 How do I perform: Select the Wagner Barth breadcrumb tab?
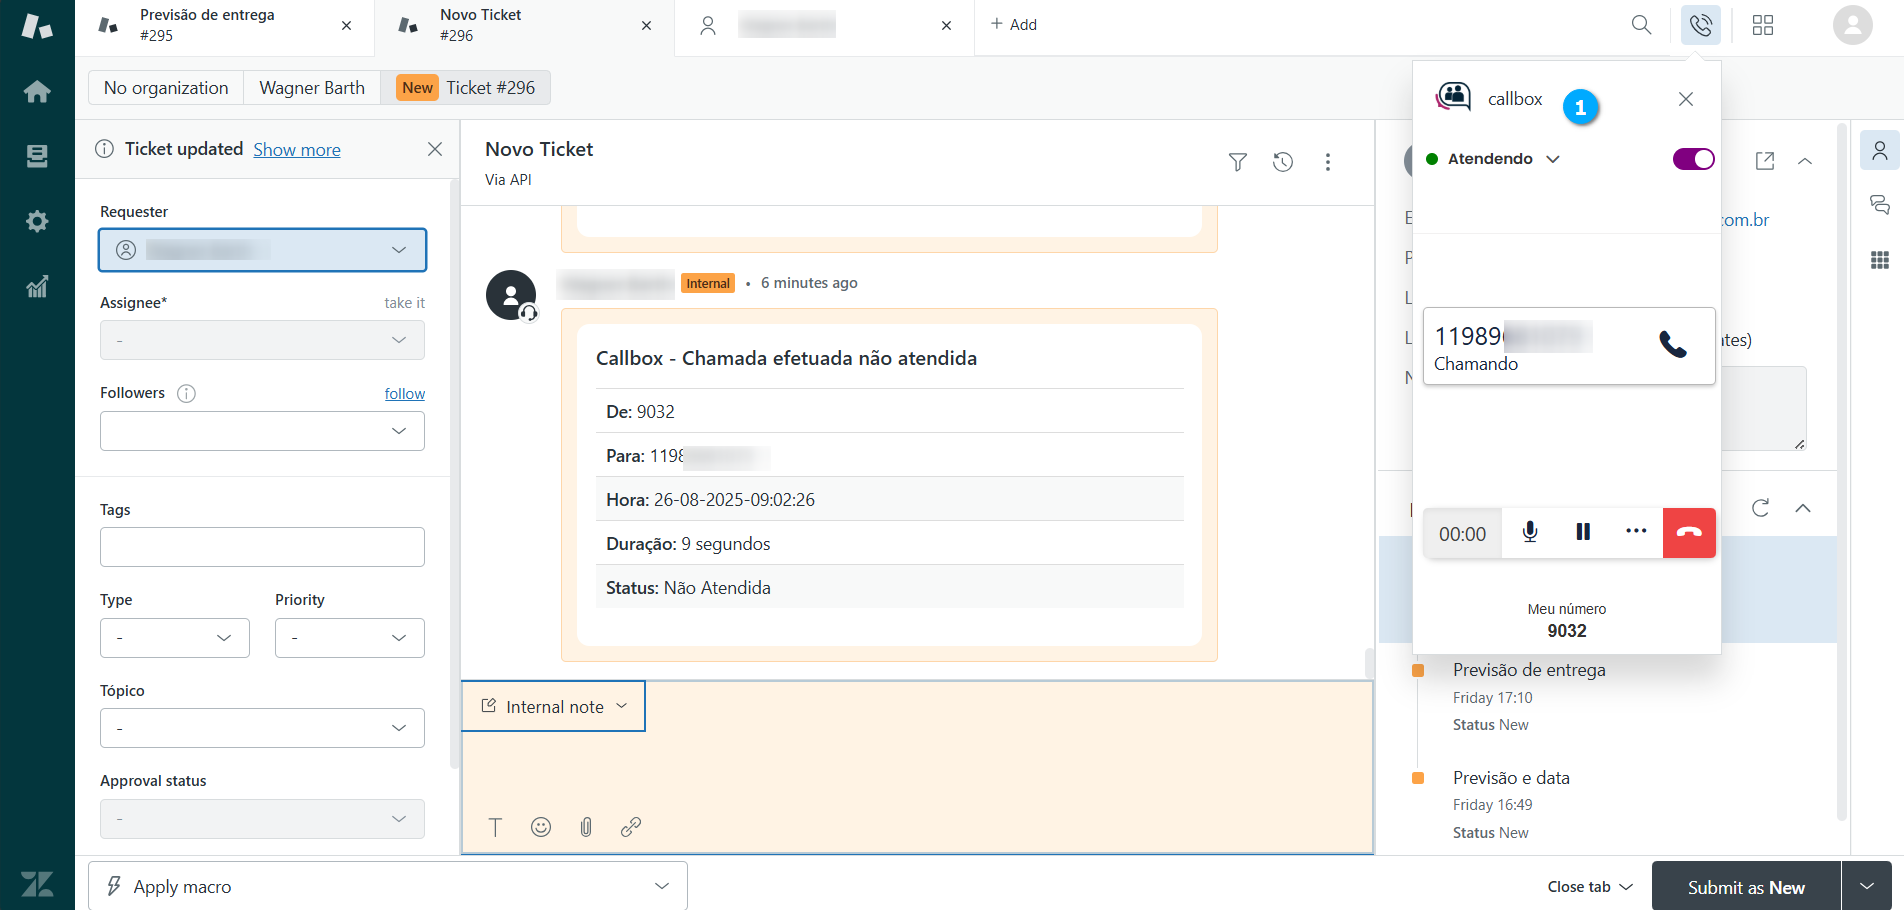click(x=312, y=88)
